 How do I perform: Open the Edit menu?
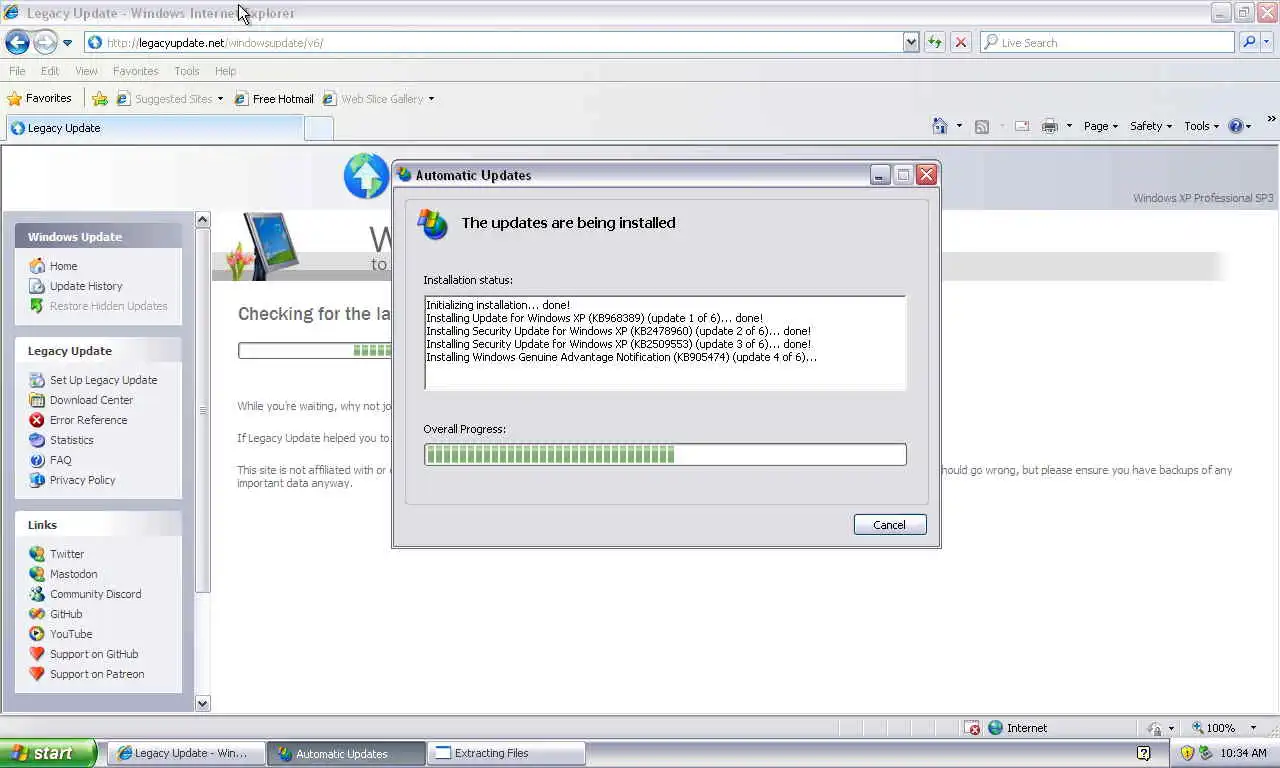(50, 71)
